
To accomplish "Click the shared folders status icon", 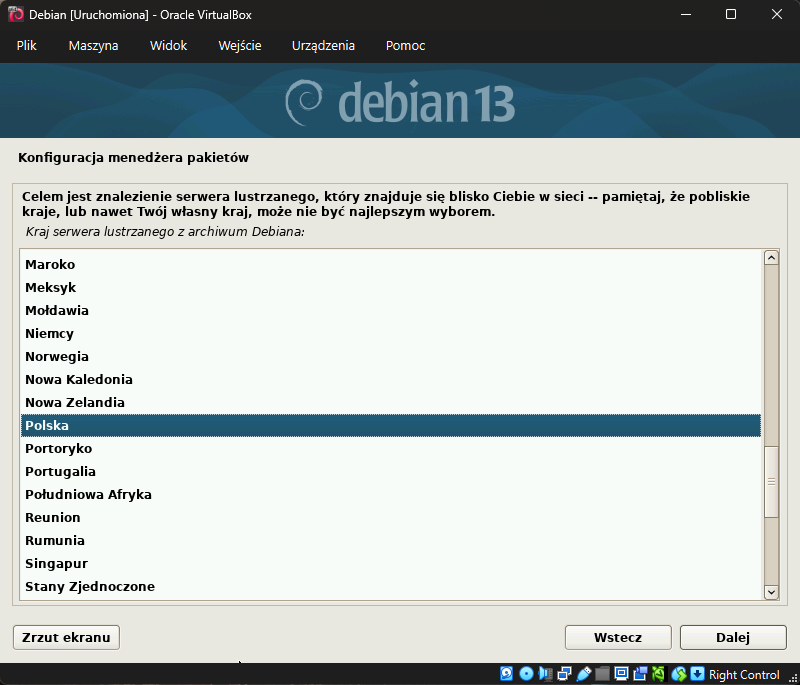I will point(602,674).
